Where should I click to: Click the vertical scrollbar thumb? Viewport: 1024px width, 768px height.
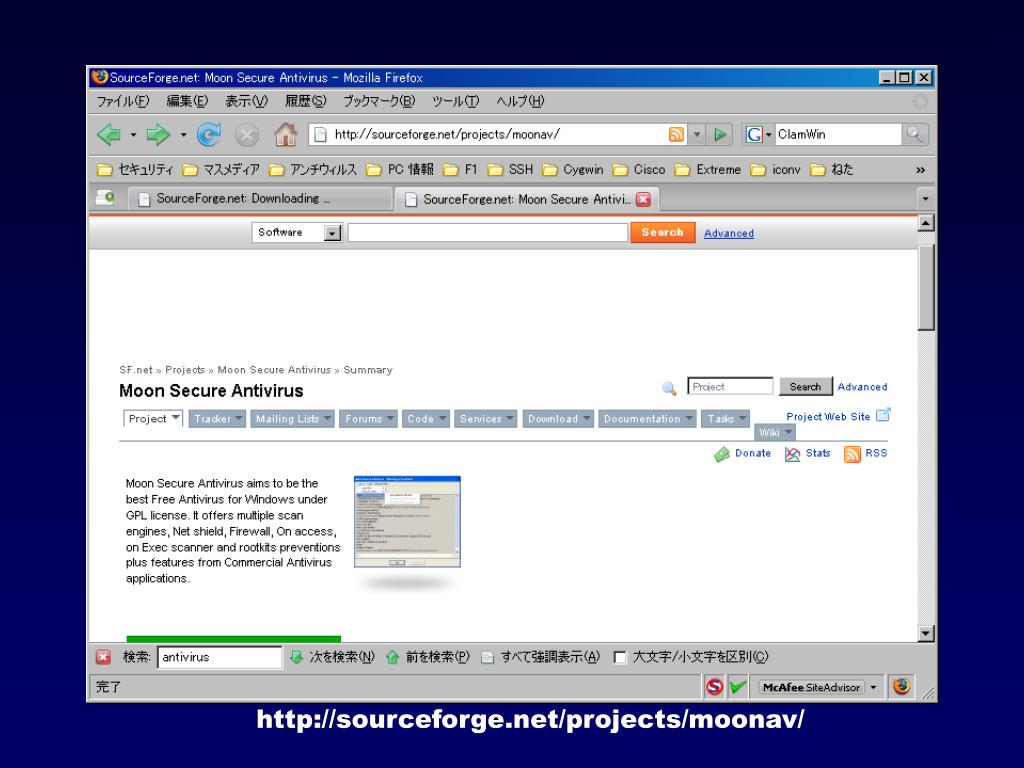926,287
